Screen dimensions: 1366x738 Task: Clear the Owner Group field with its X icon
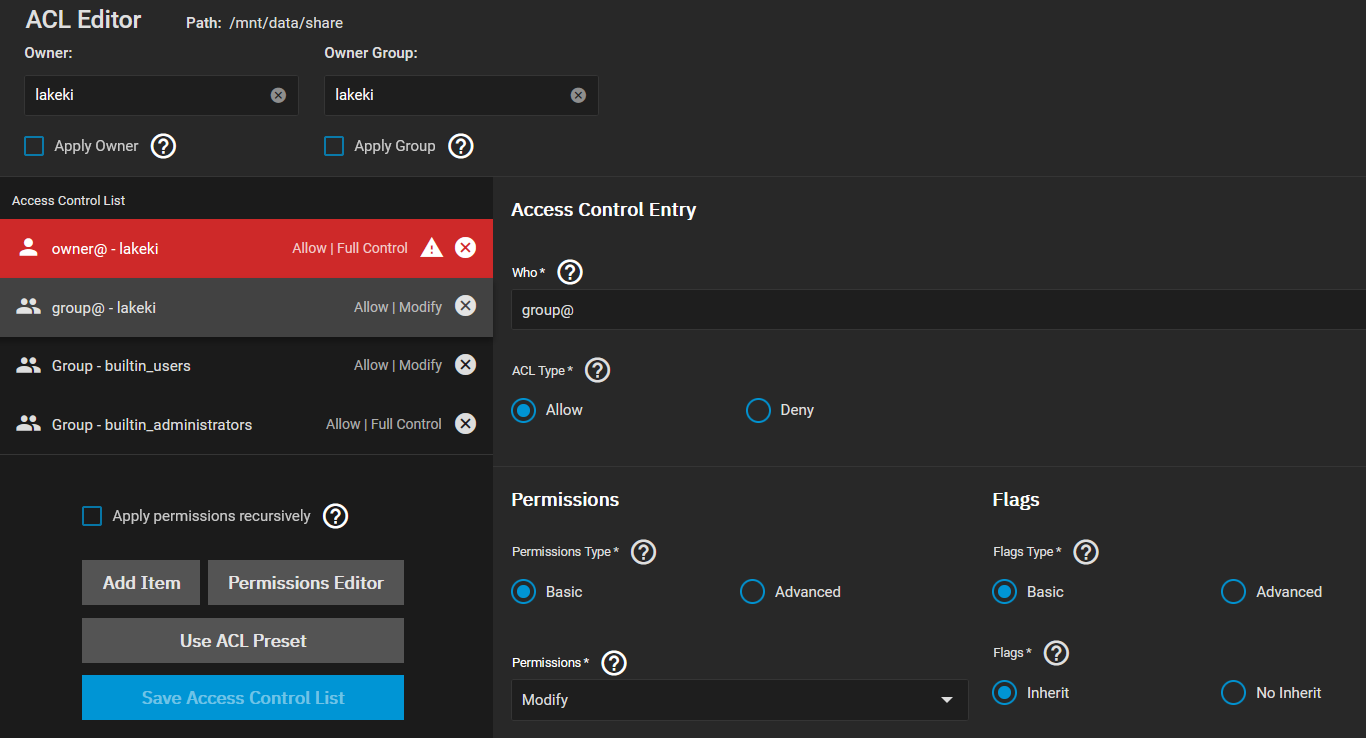[x=578, y=95]
